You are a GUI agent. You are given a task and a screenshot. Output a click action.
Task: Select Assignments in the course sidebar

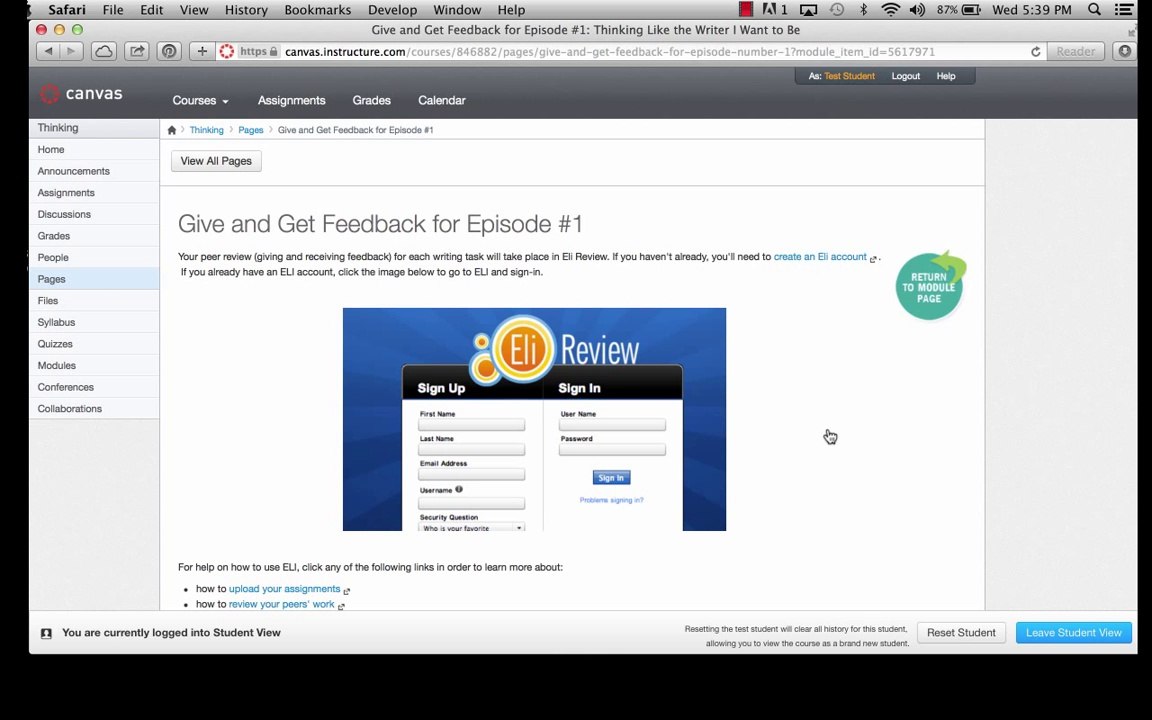click(94, 192)
